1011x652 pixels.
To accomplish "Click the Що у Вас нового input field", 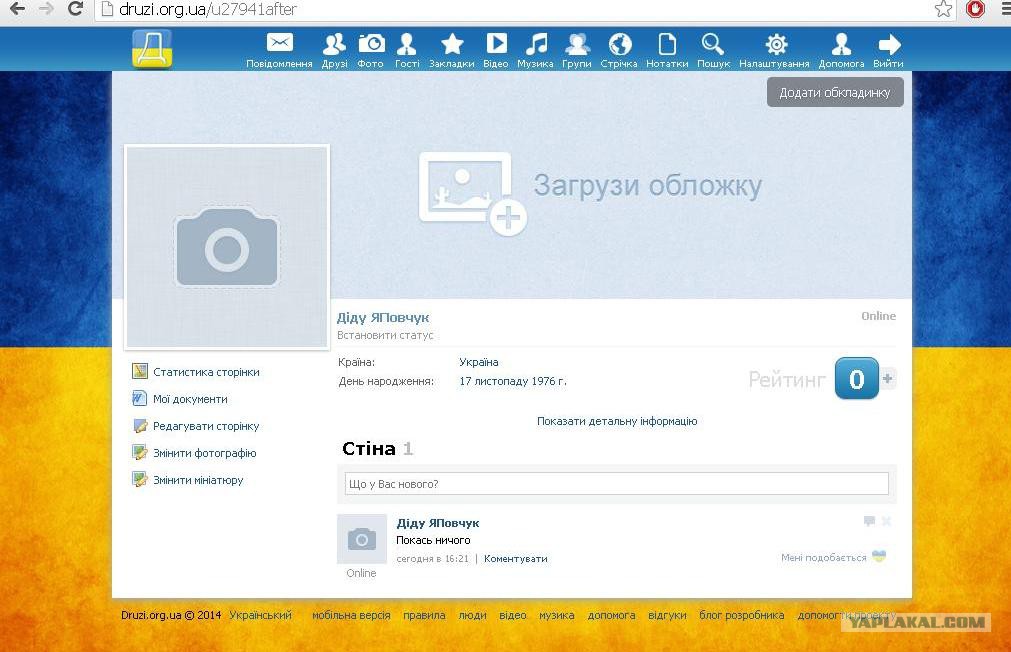I will point(616,484).
